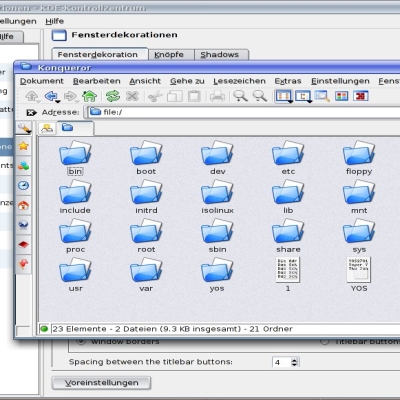The width and height of the screenshot is (400, 400).
Task: Open the Ansicht menu
Action: [145, 81]
